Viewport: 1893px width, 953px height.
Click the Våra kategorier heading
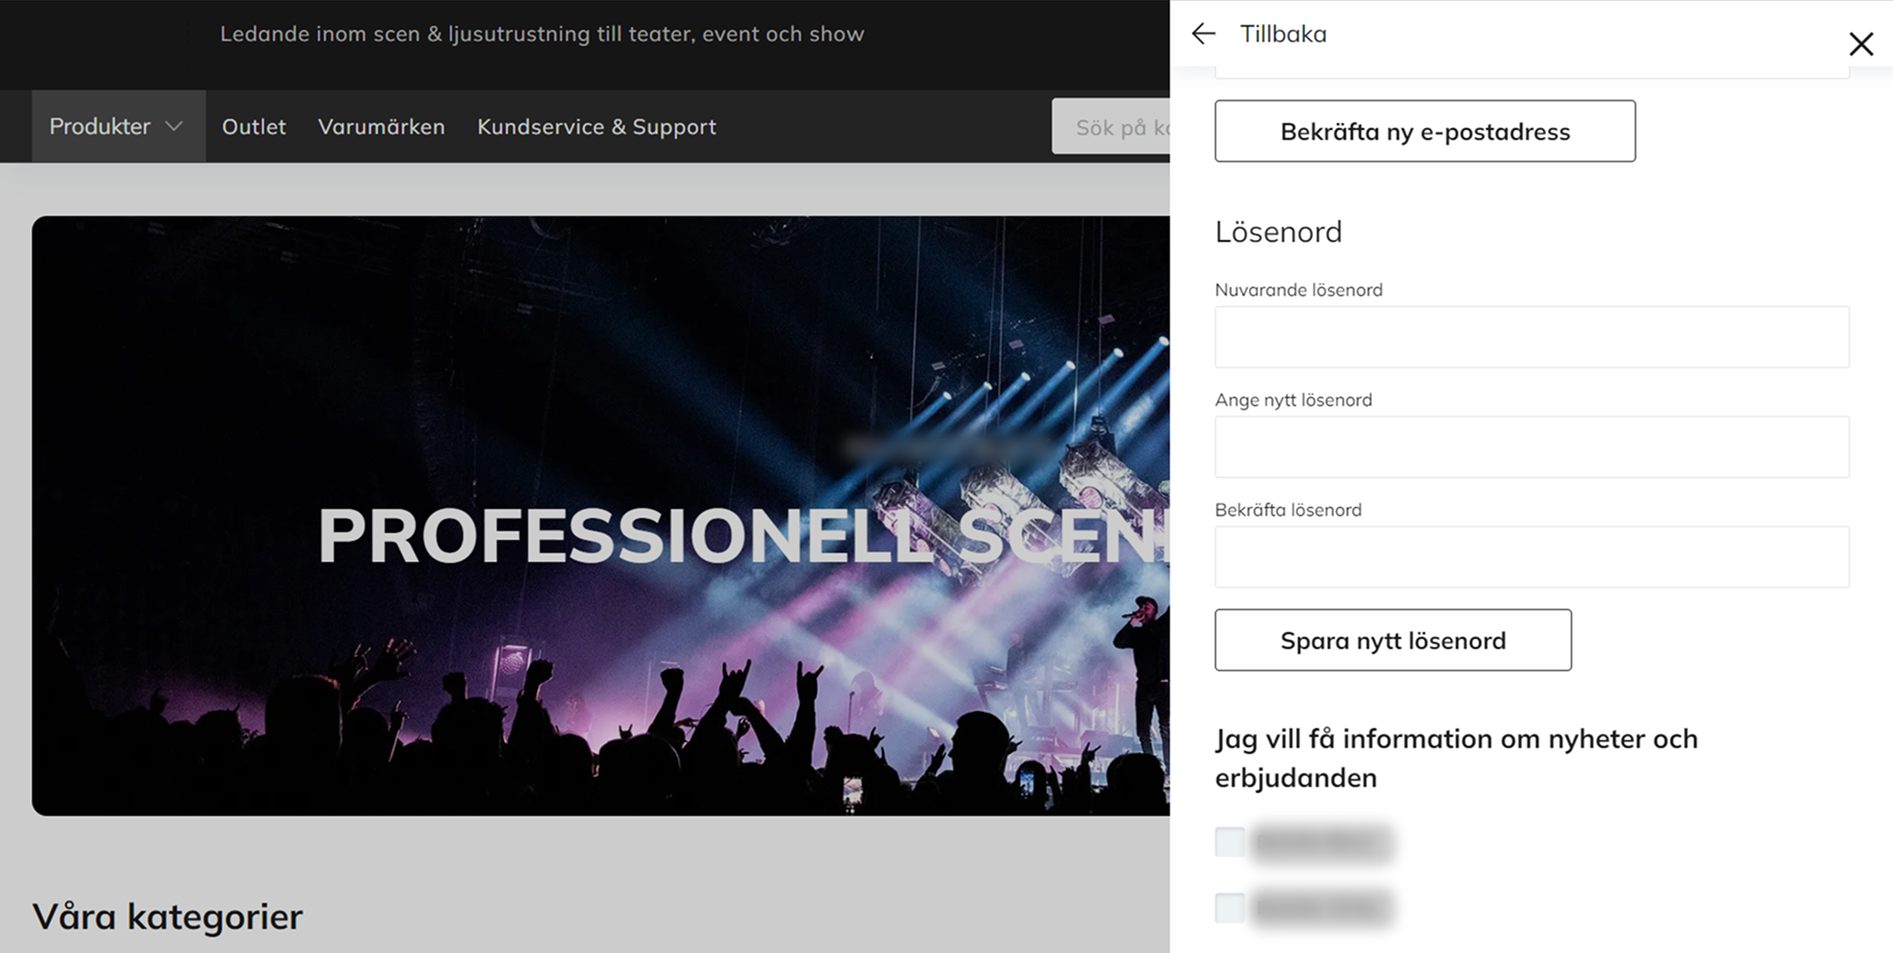click(x=167, y=916)
